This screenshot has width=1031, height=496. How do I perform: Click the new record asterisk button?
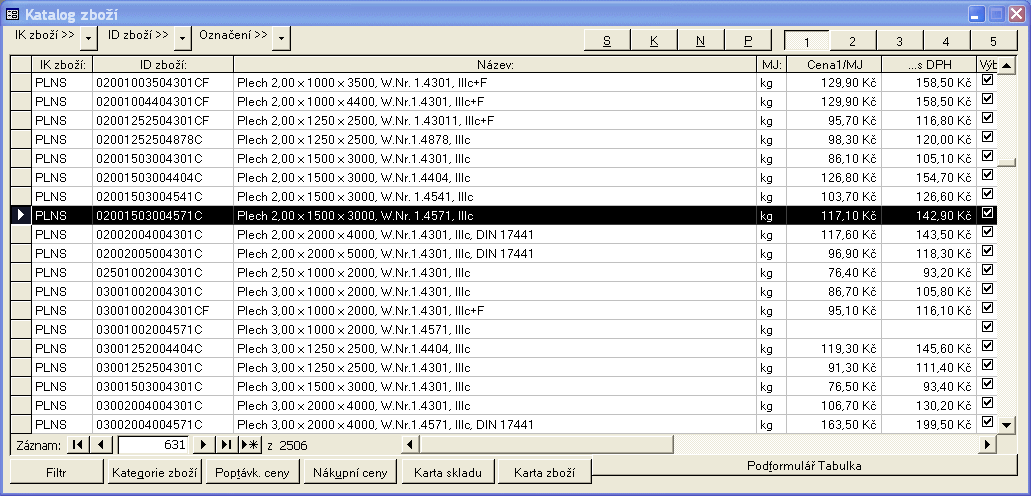(x=250, y=444)
